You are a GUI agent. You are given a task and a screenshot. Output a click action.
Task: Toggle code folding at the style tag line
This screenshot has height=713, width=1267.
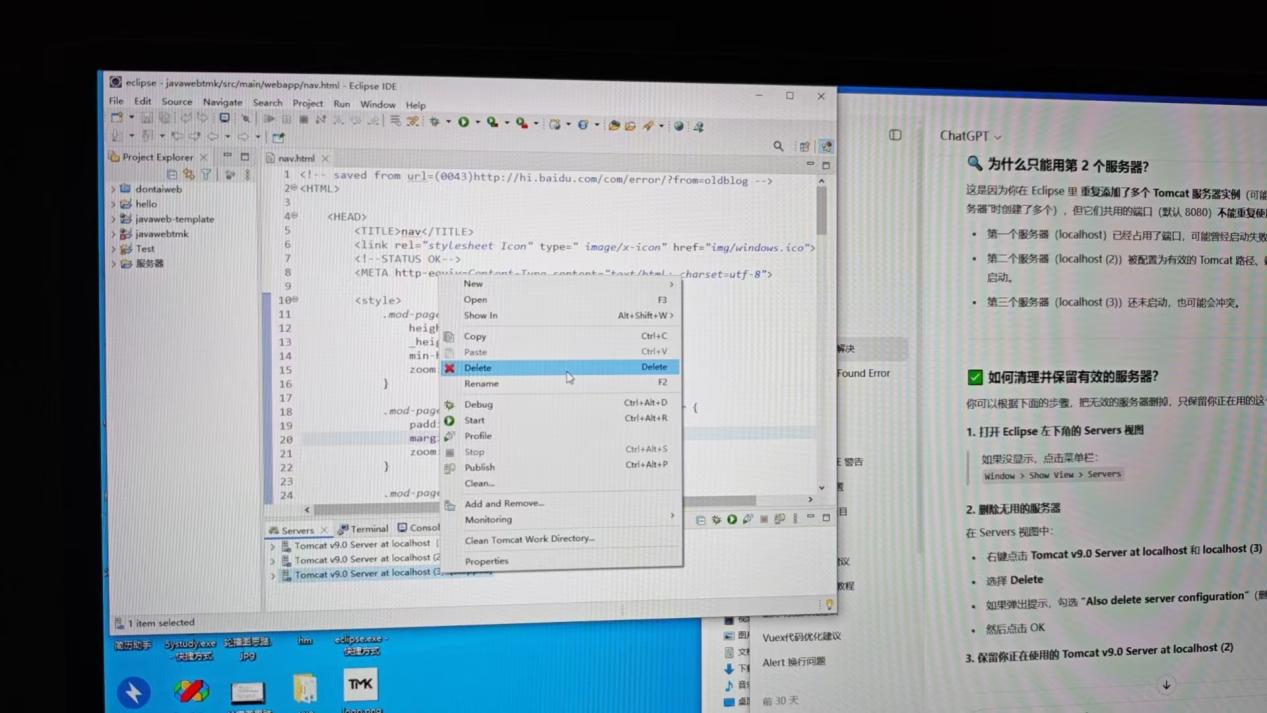295,300
